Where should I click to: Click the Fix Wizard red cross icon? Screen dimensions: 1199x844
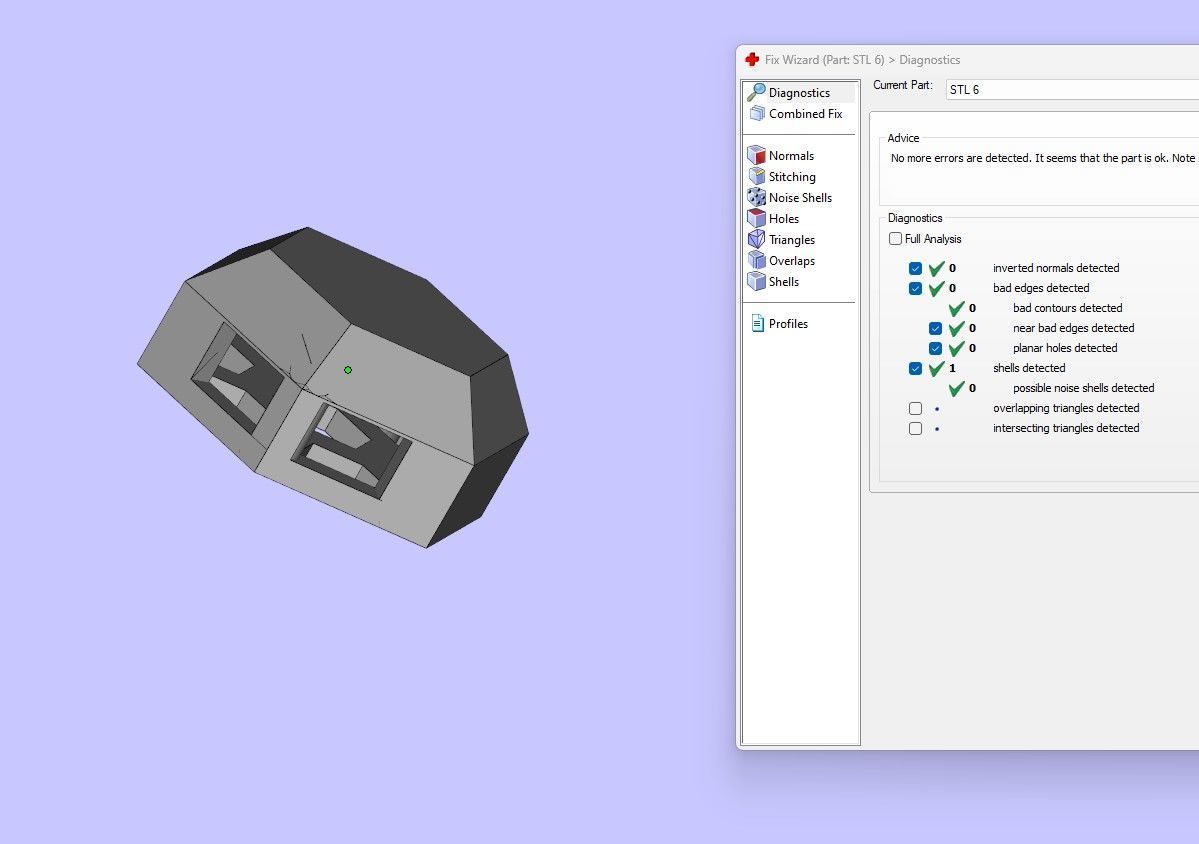[752, 60]
